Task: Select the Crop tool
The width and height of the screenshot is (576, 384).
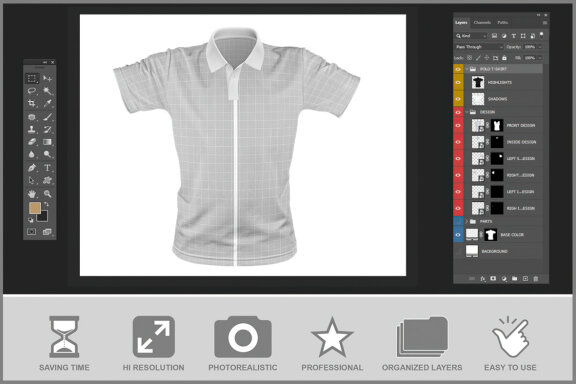Action: (x=32, y=103)
